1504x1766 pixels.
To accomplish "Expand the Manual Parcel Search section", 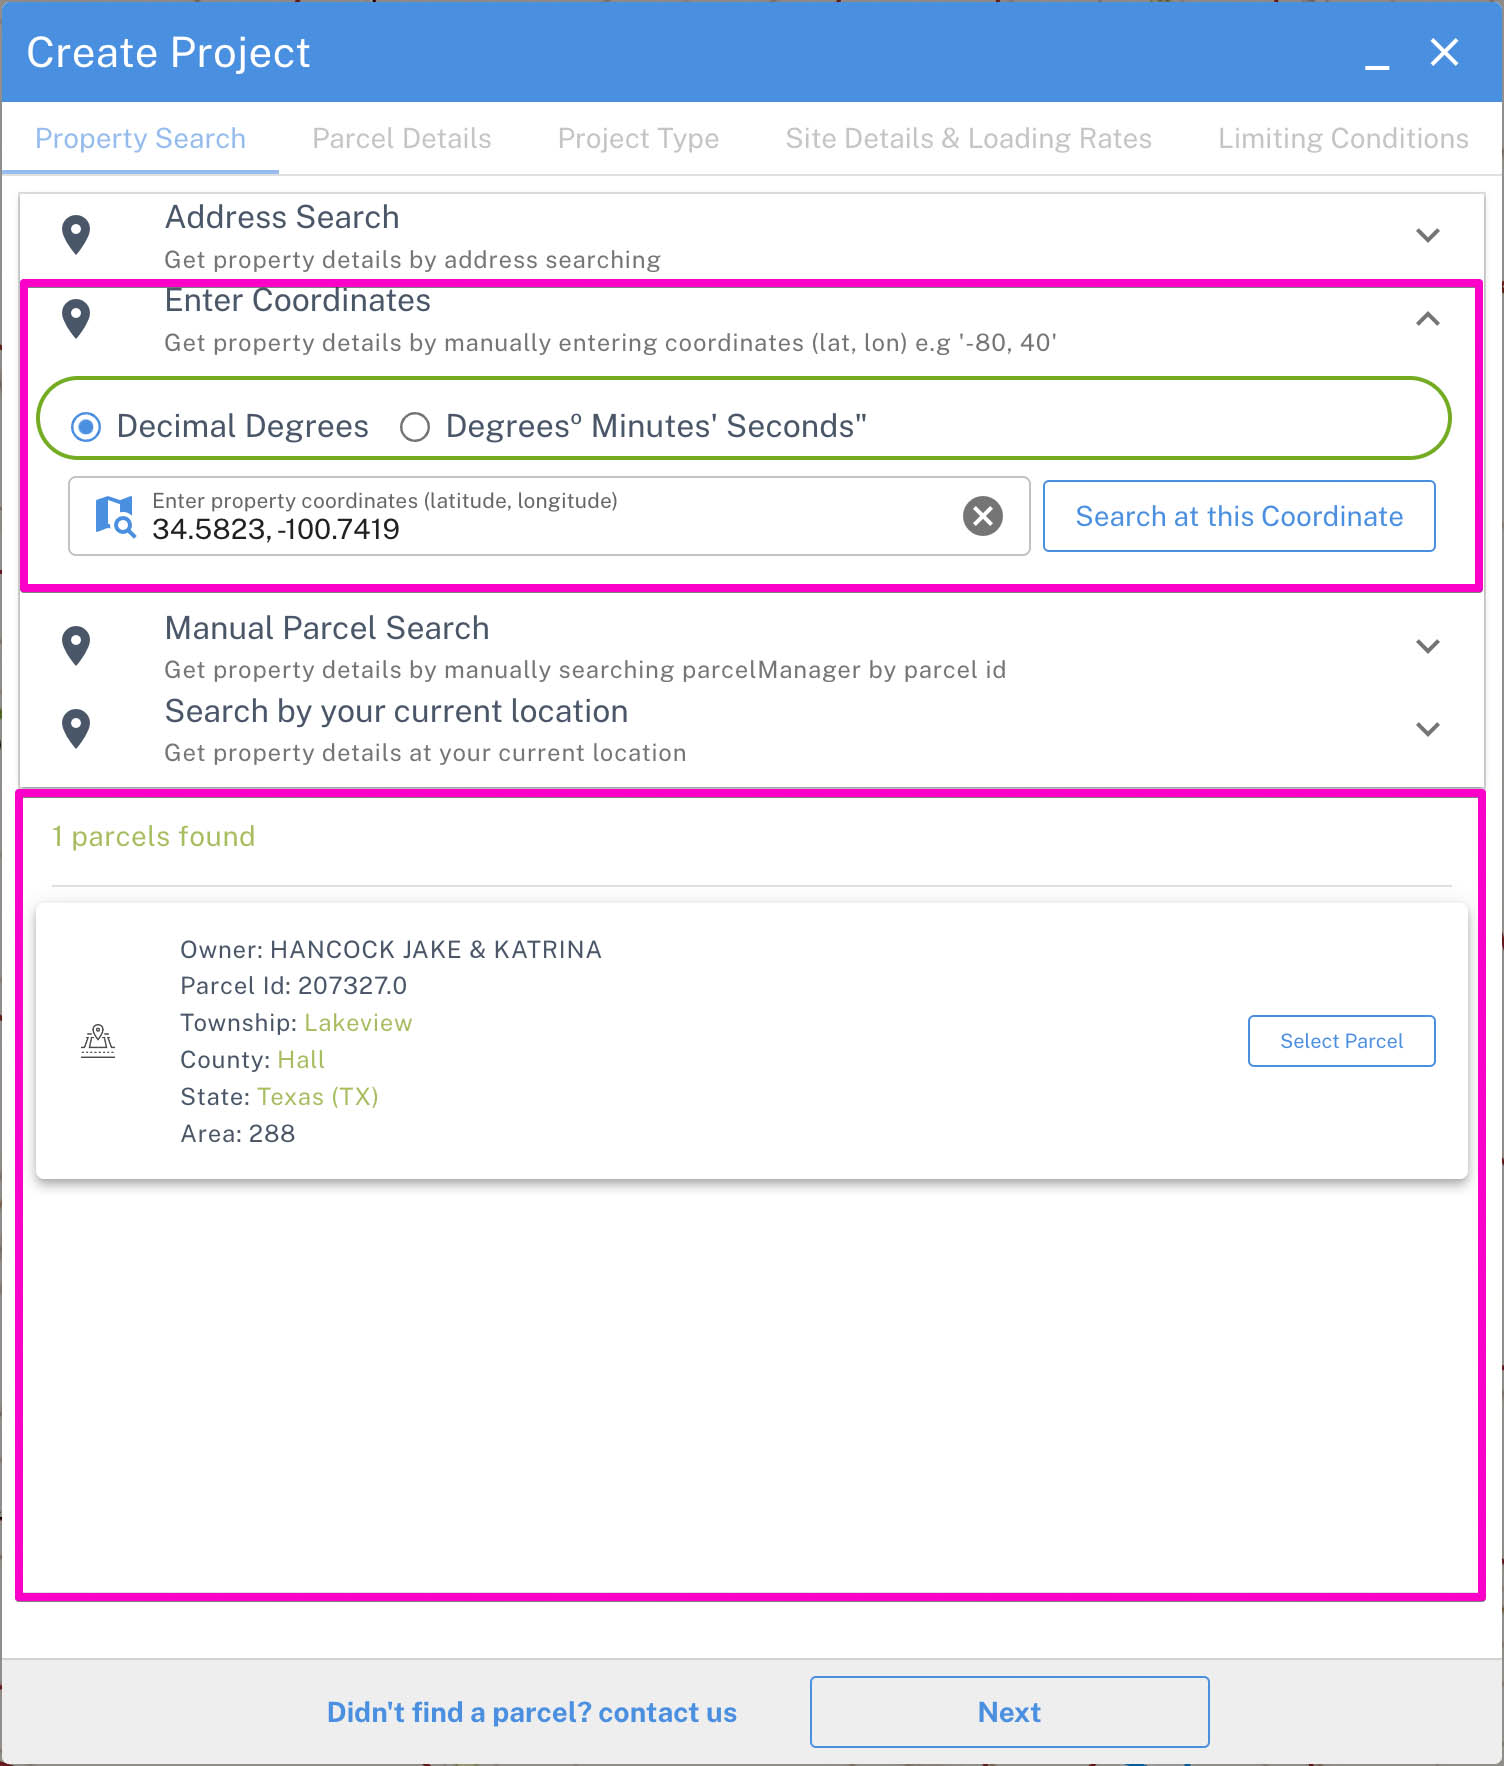I will pyautogui.click(x=1427, y=646).
